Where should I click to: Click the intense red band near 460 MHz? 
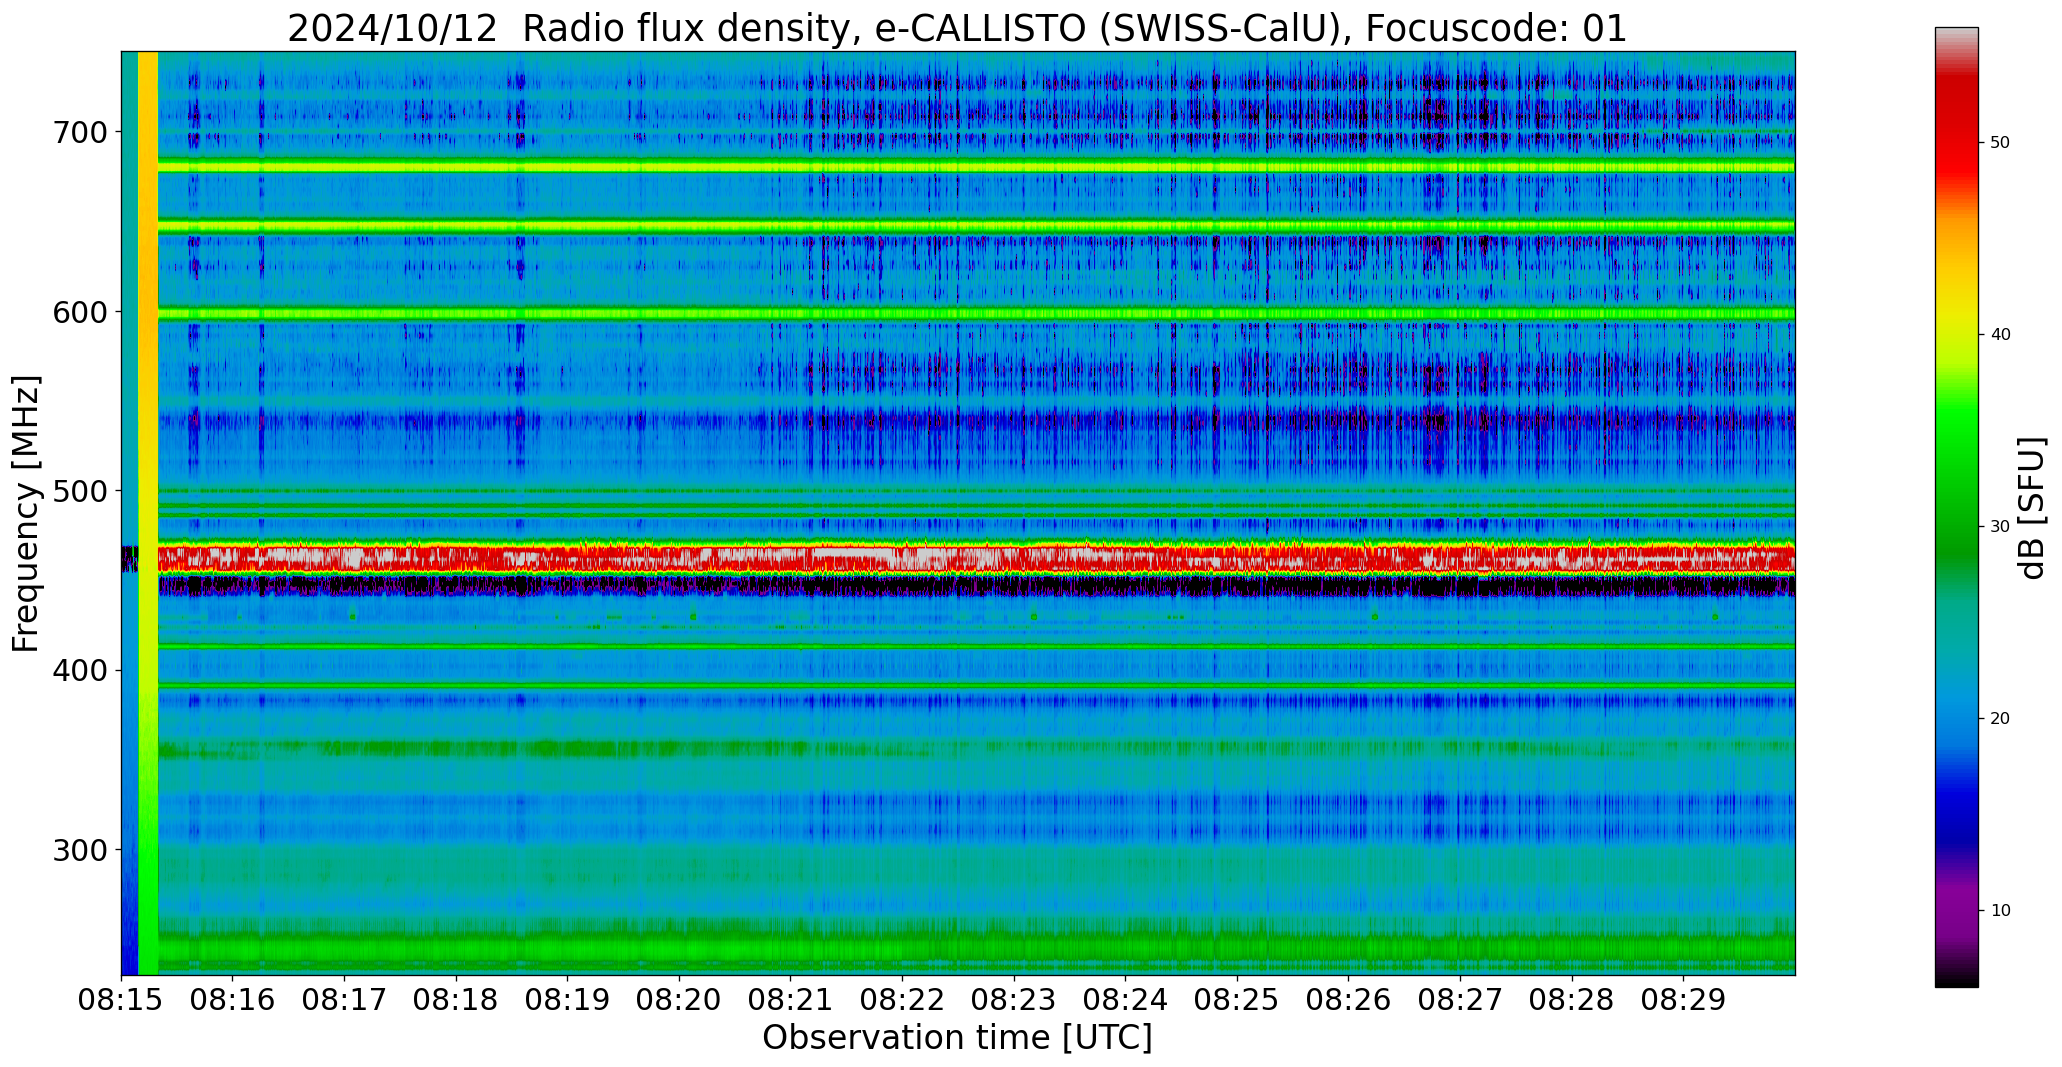click(x=976, y=558)
